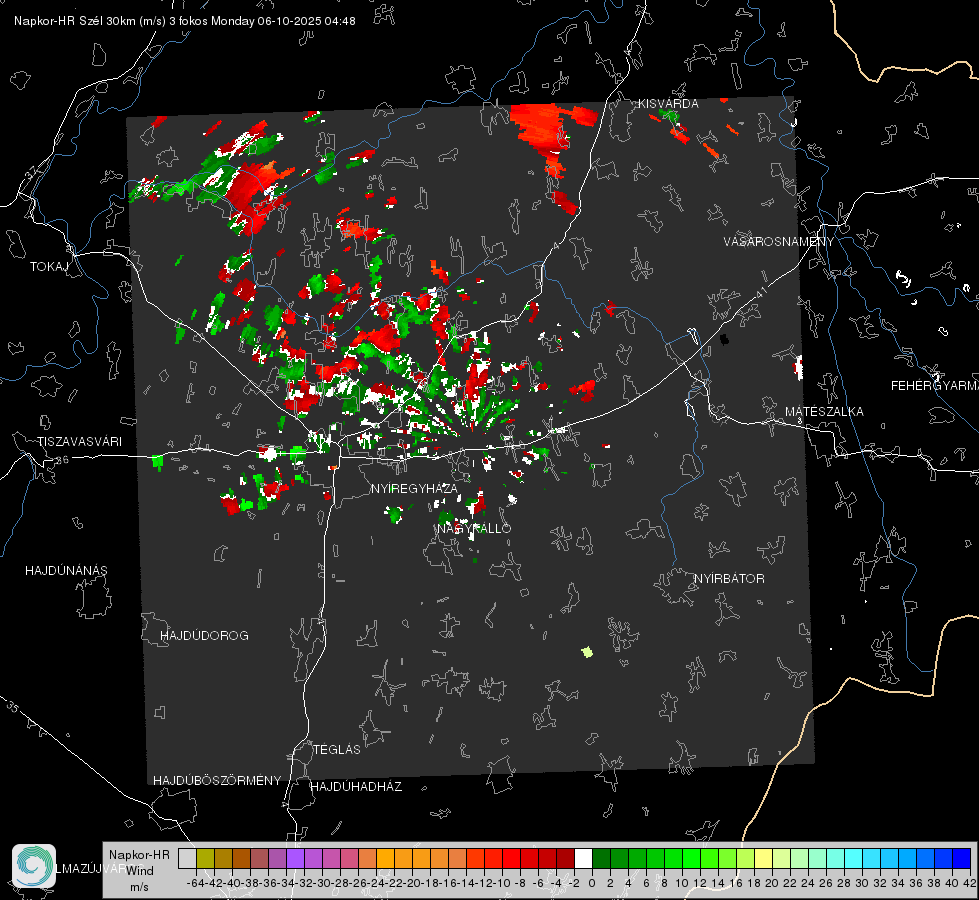The image size is (979, 900).
Task: Click the 'Wind' label in the legend
Action: 140,870
